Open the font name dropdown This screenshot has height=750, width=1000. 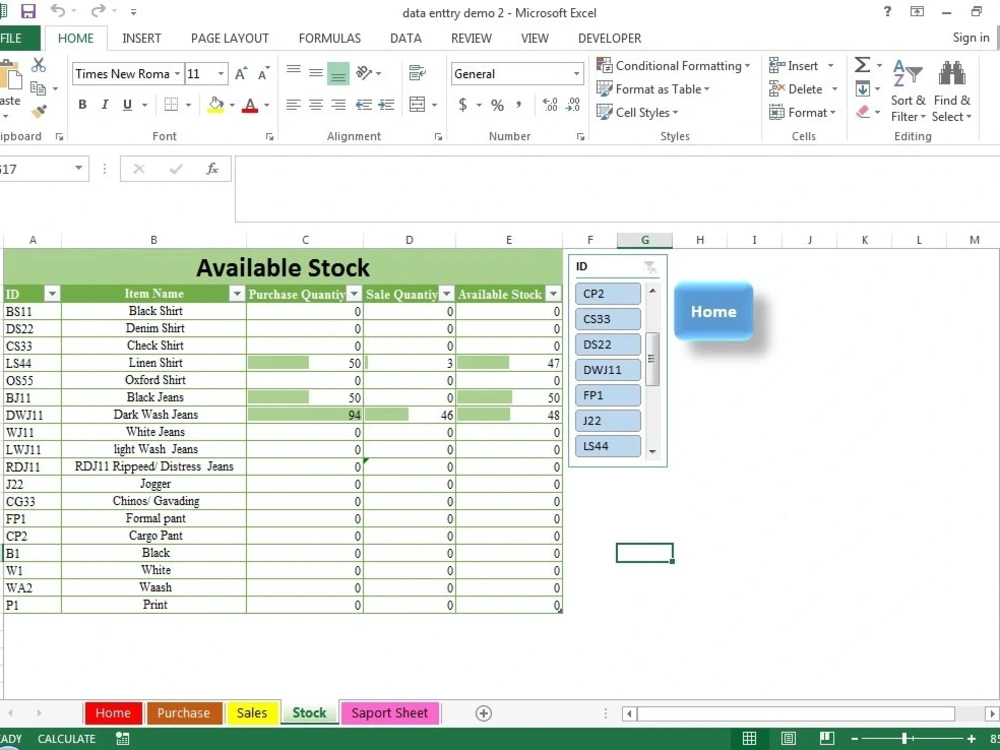click(x=177, y=74)
